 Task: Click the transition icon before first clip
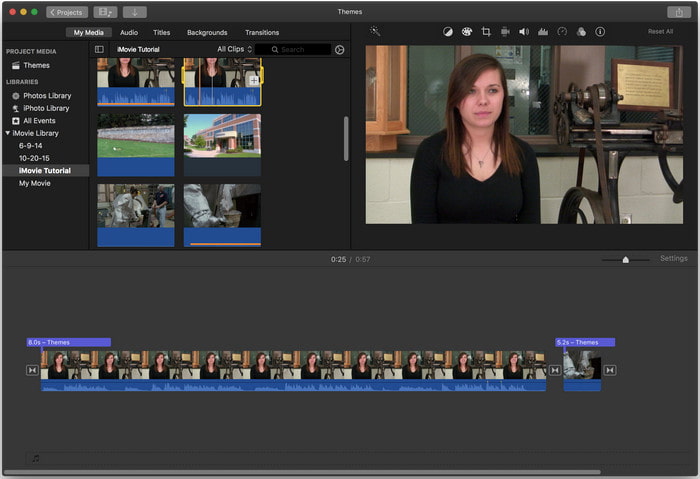(32, 370)
